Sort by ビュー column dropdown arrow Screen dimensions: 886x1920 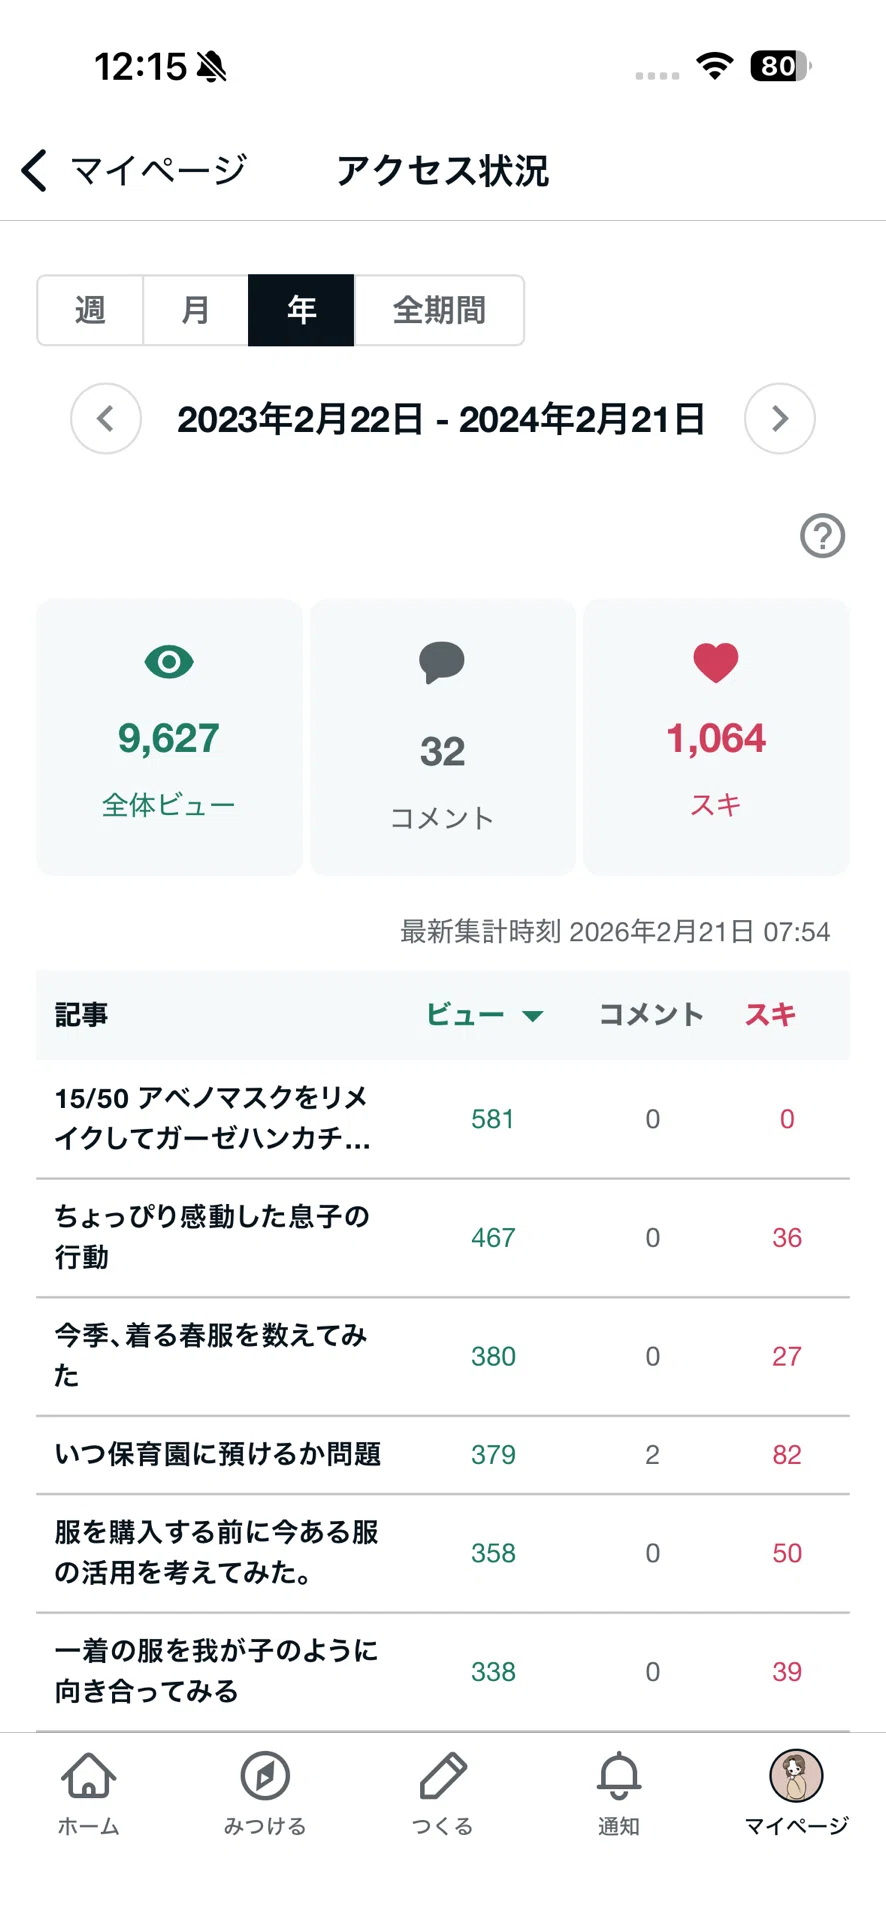tap(533, 1016)
